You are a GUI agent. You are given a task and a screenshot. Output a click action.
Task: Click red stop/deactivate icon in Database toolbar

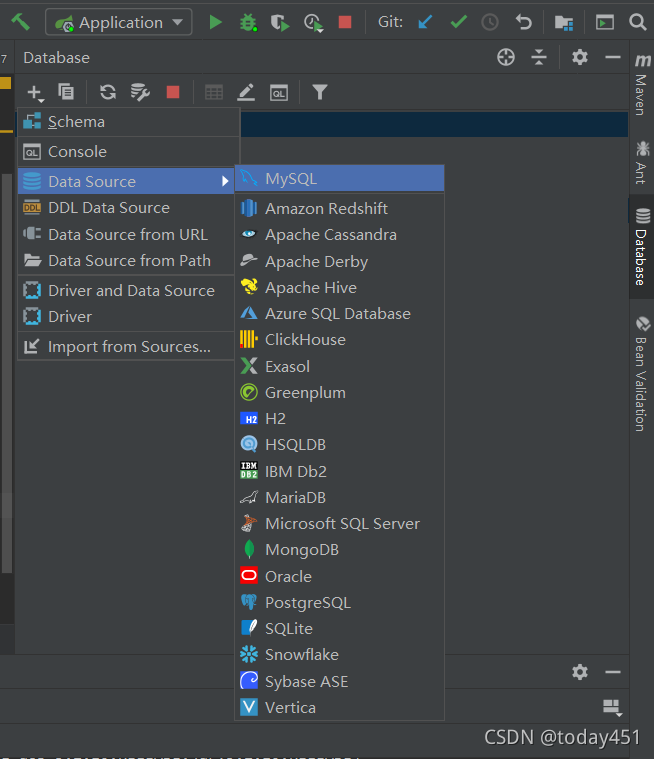(x=173, y=92)
